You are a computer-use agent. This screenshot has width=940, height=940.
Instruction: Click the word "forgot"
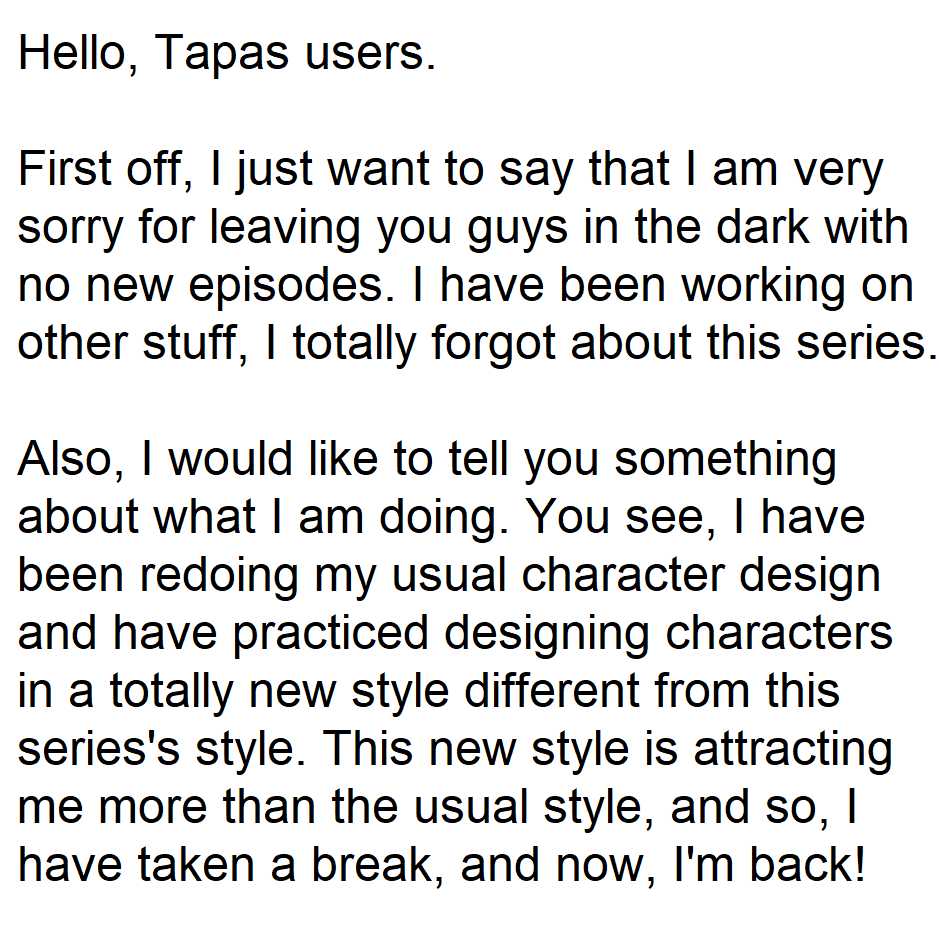pos(494,343)
